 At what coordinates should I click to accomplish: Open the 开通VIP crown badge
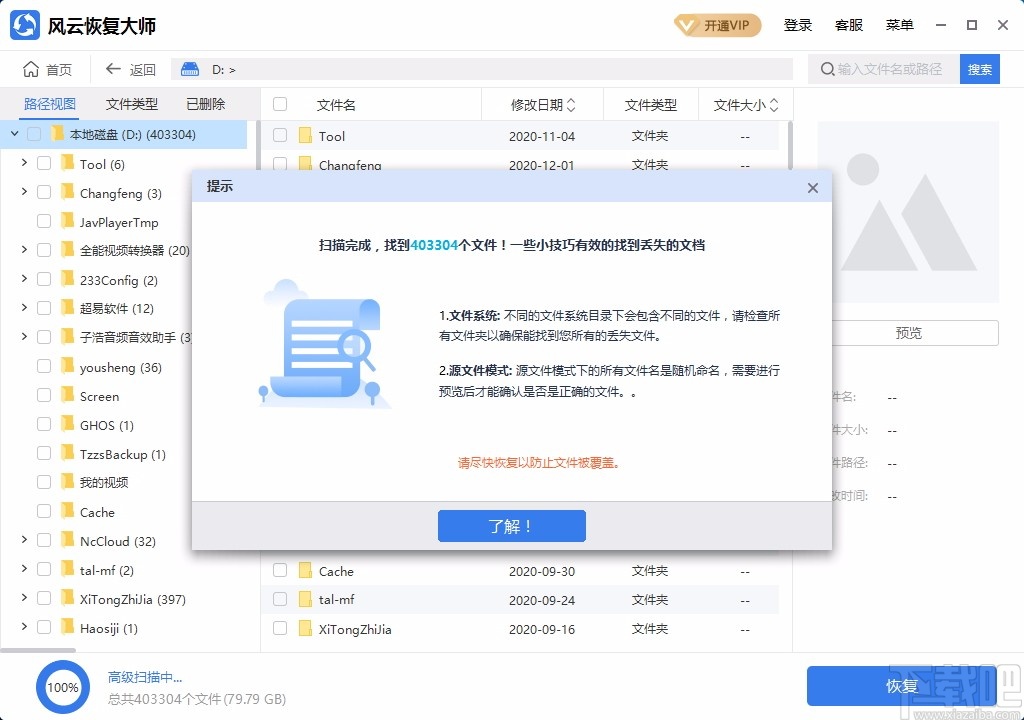pyautogui.click(x=716, y=25)
